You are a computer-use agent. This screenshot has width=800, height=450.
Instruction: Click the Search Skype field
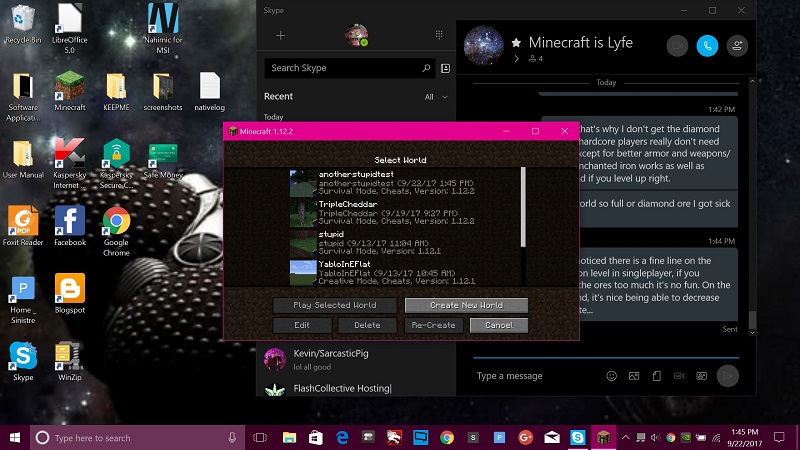click(x=349, y=68)
